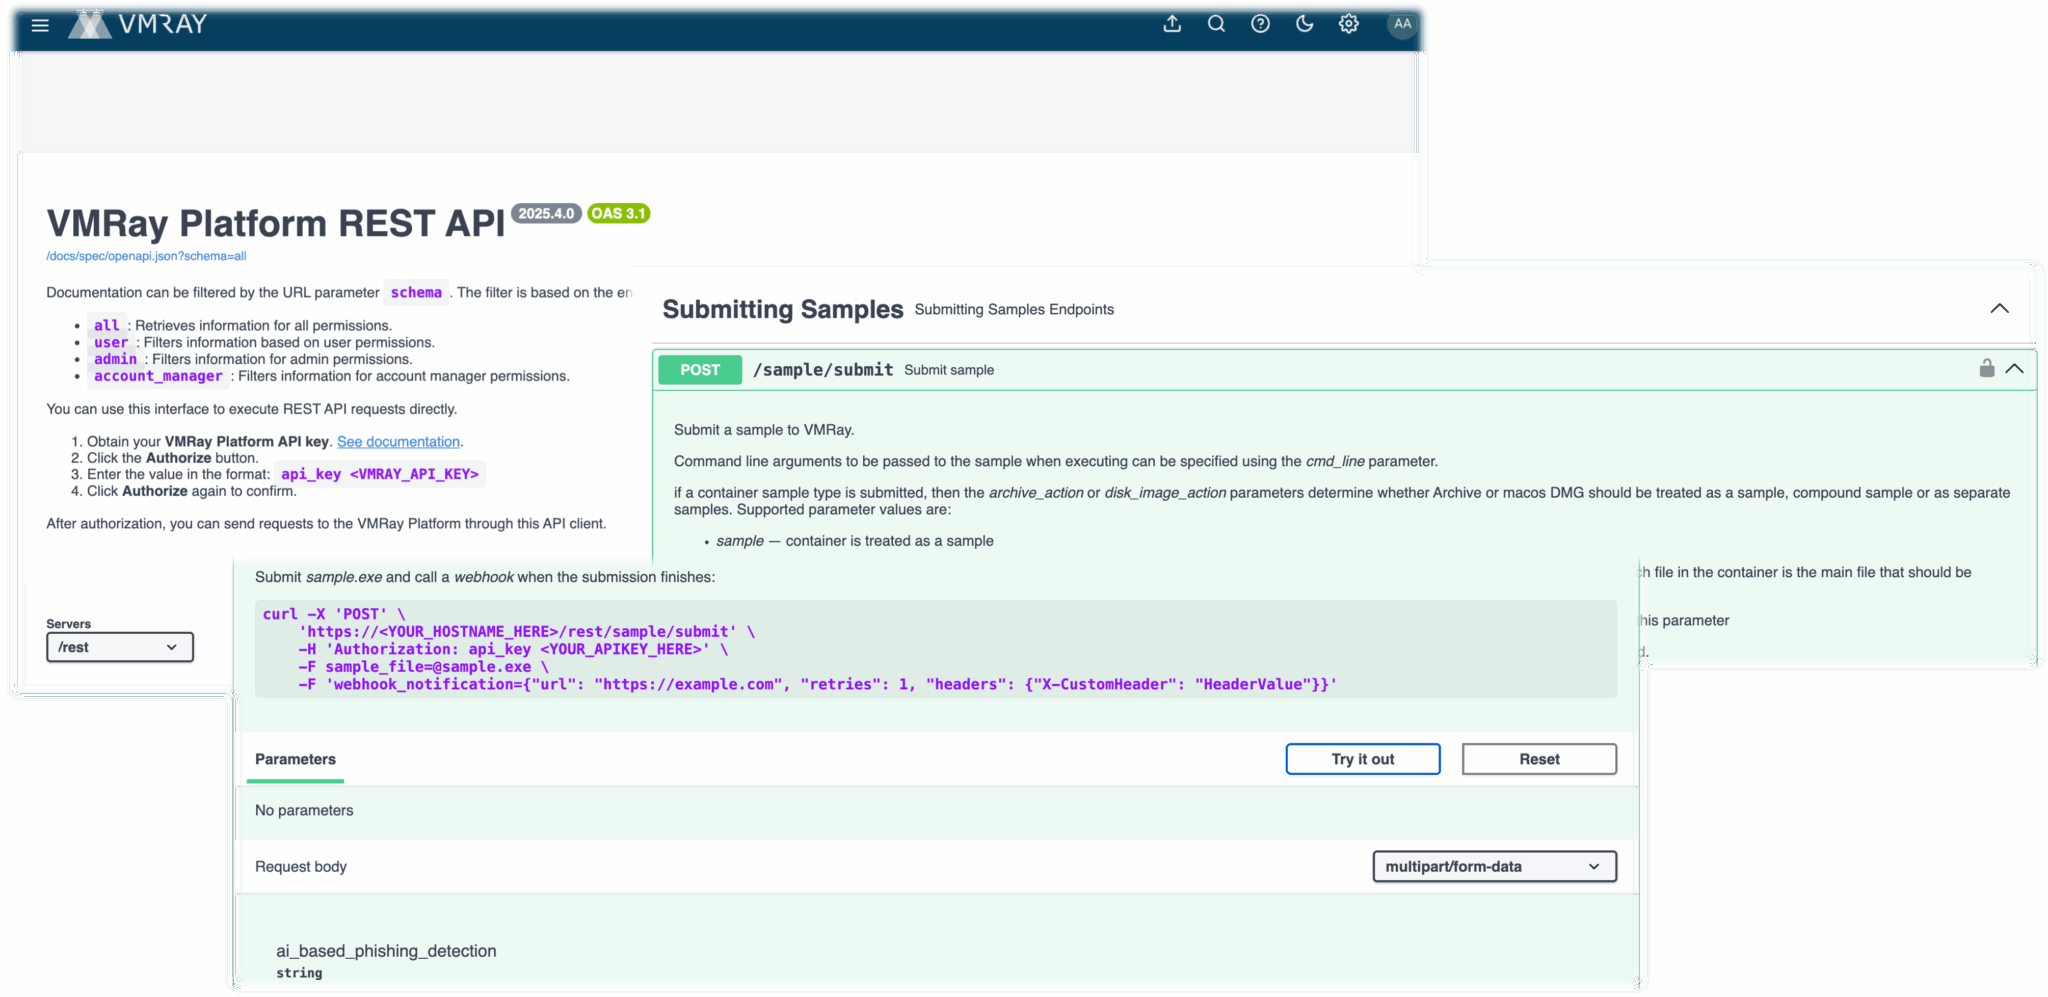Click the authorization lock on /sample/submit
2048x997 pixels.
point(1986,369)
